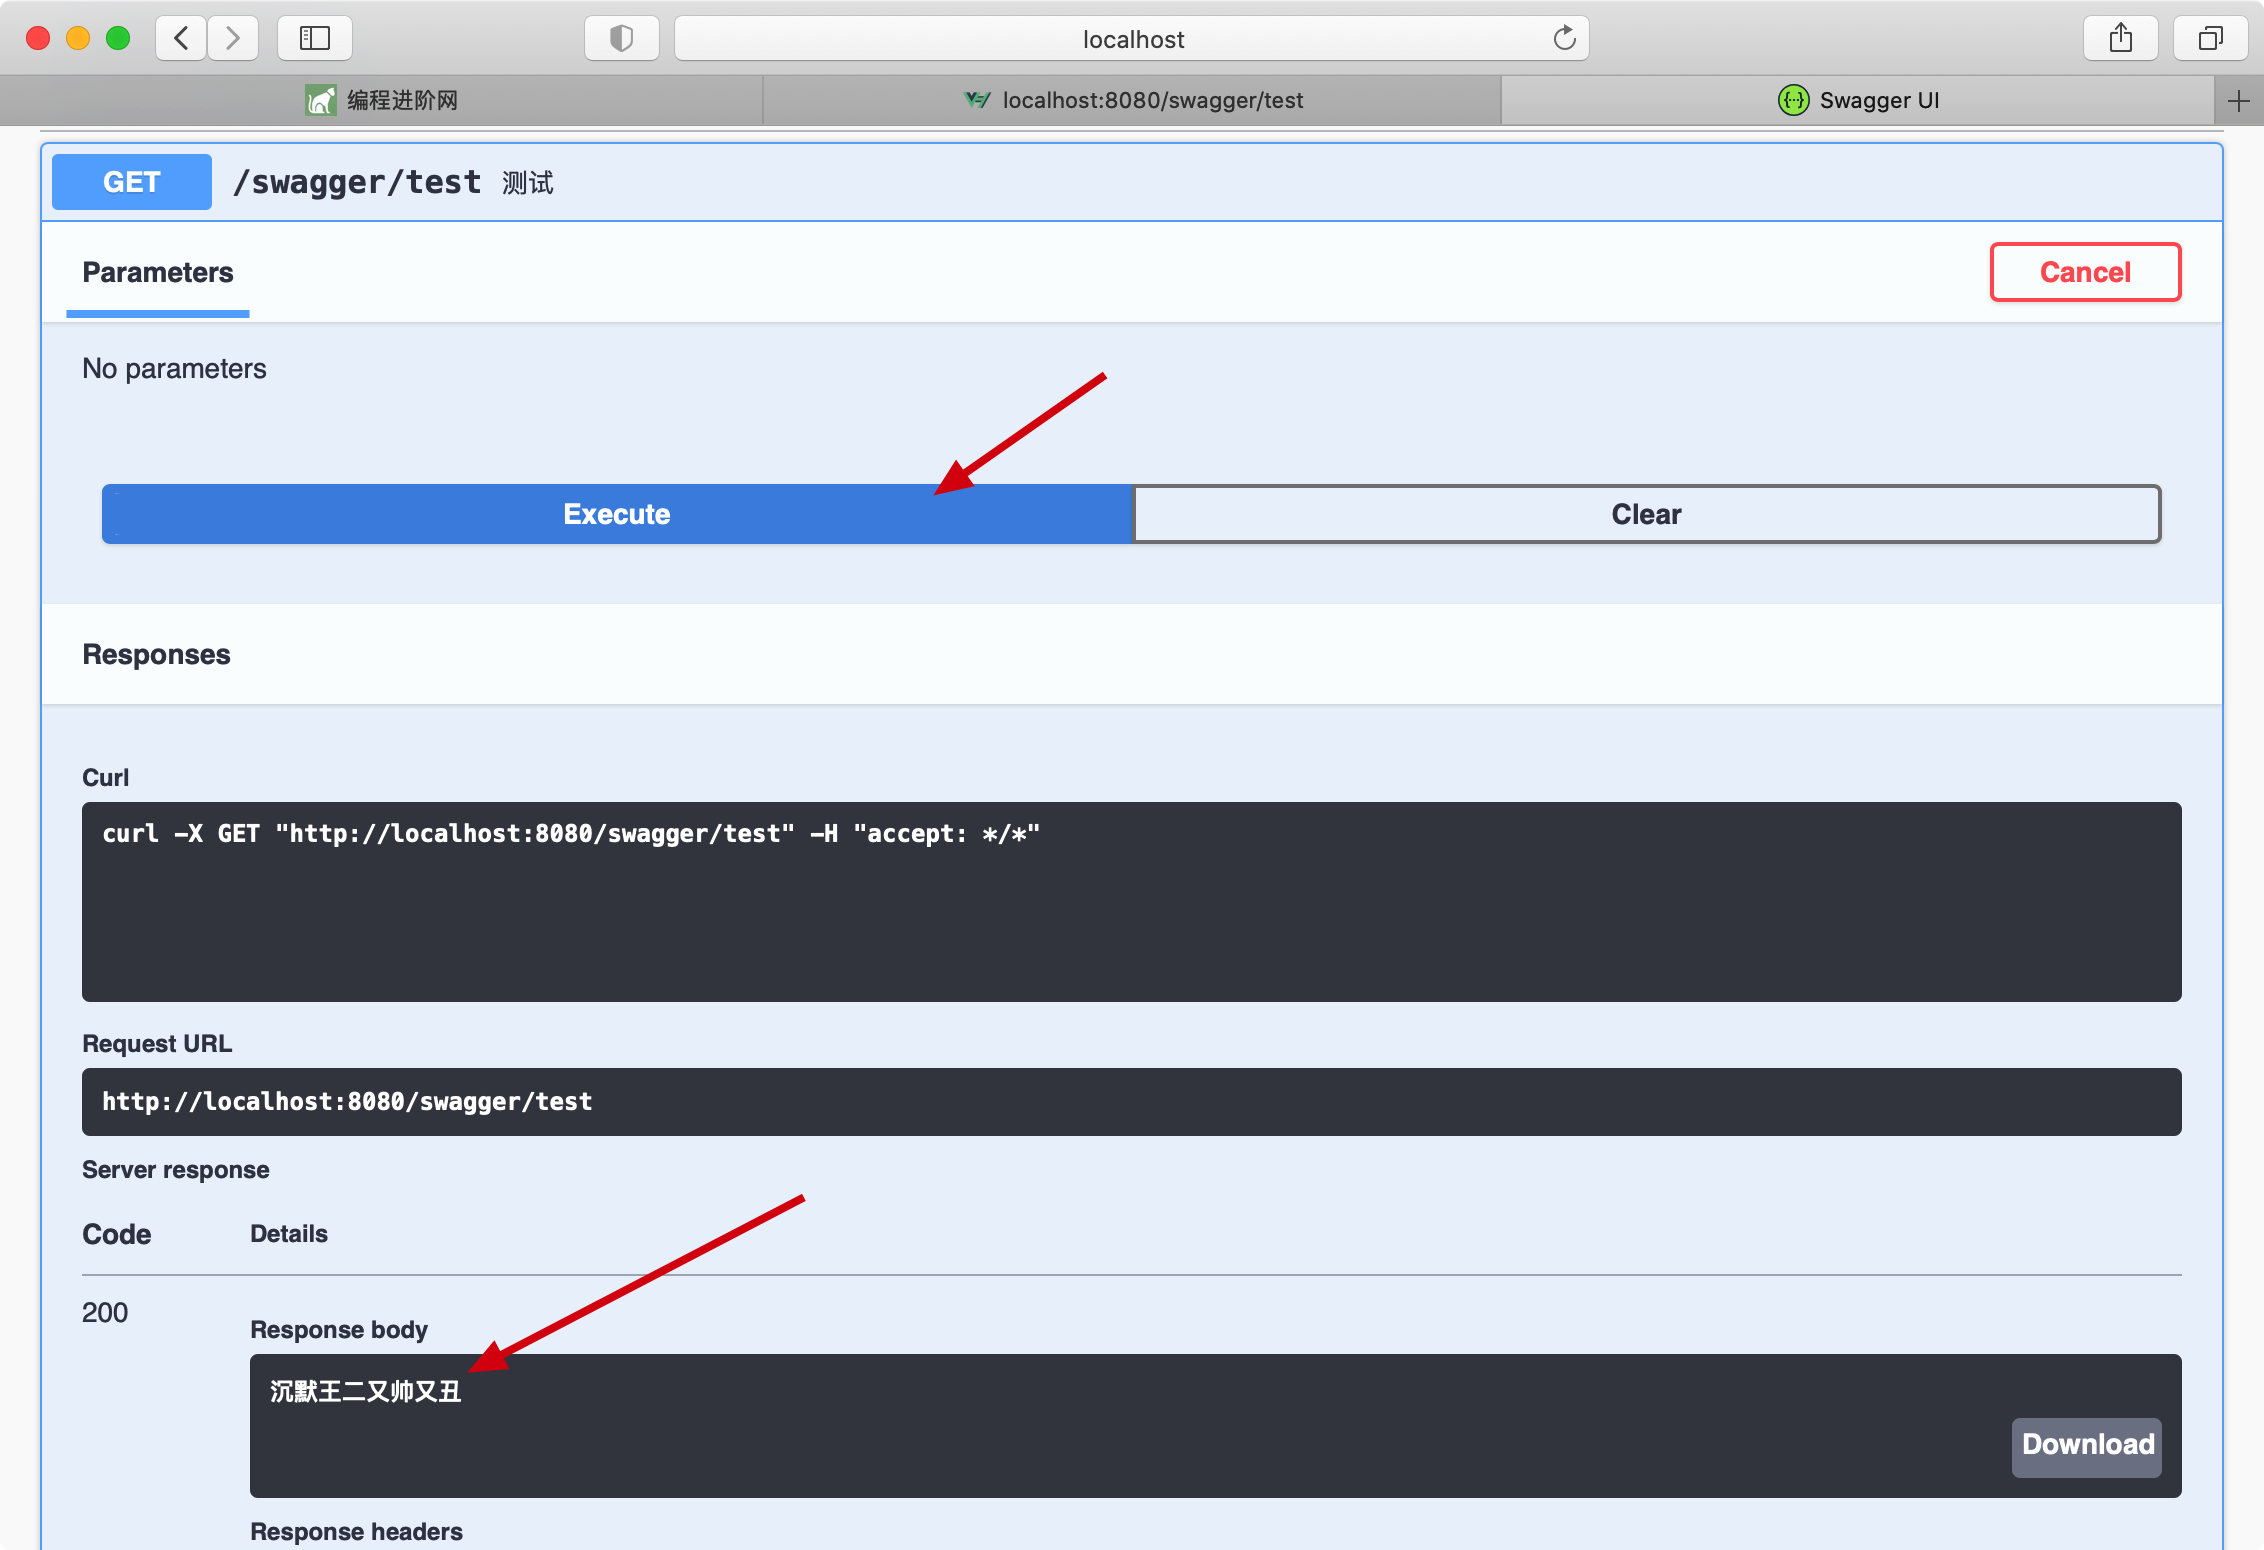
Task: Go back with Safari back arrow
Action: point(181,38)
